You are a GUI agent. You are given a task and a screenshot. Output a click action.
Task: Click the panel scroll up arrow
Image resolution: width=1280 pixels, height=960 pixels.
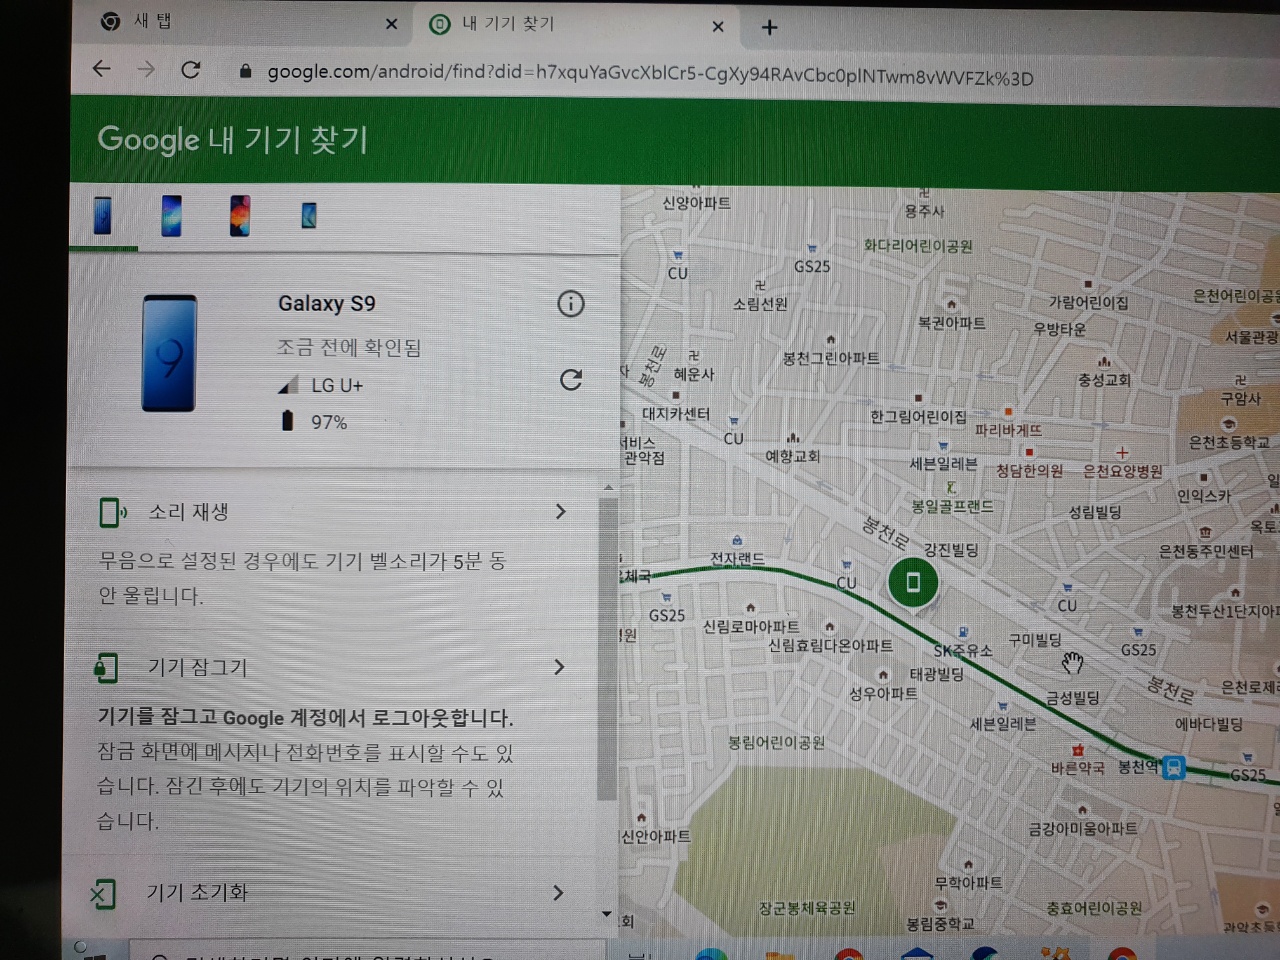[607, 487]
